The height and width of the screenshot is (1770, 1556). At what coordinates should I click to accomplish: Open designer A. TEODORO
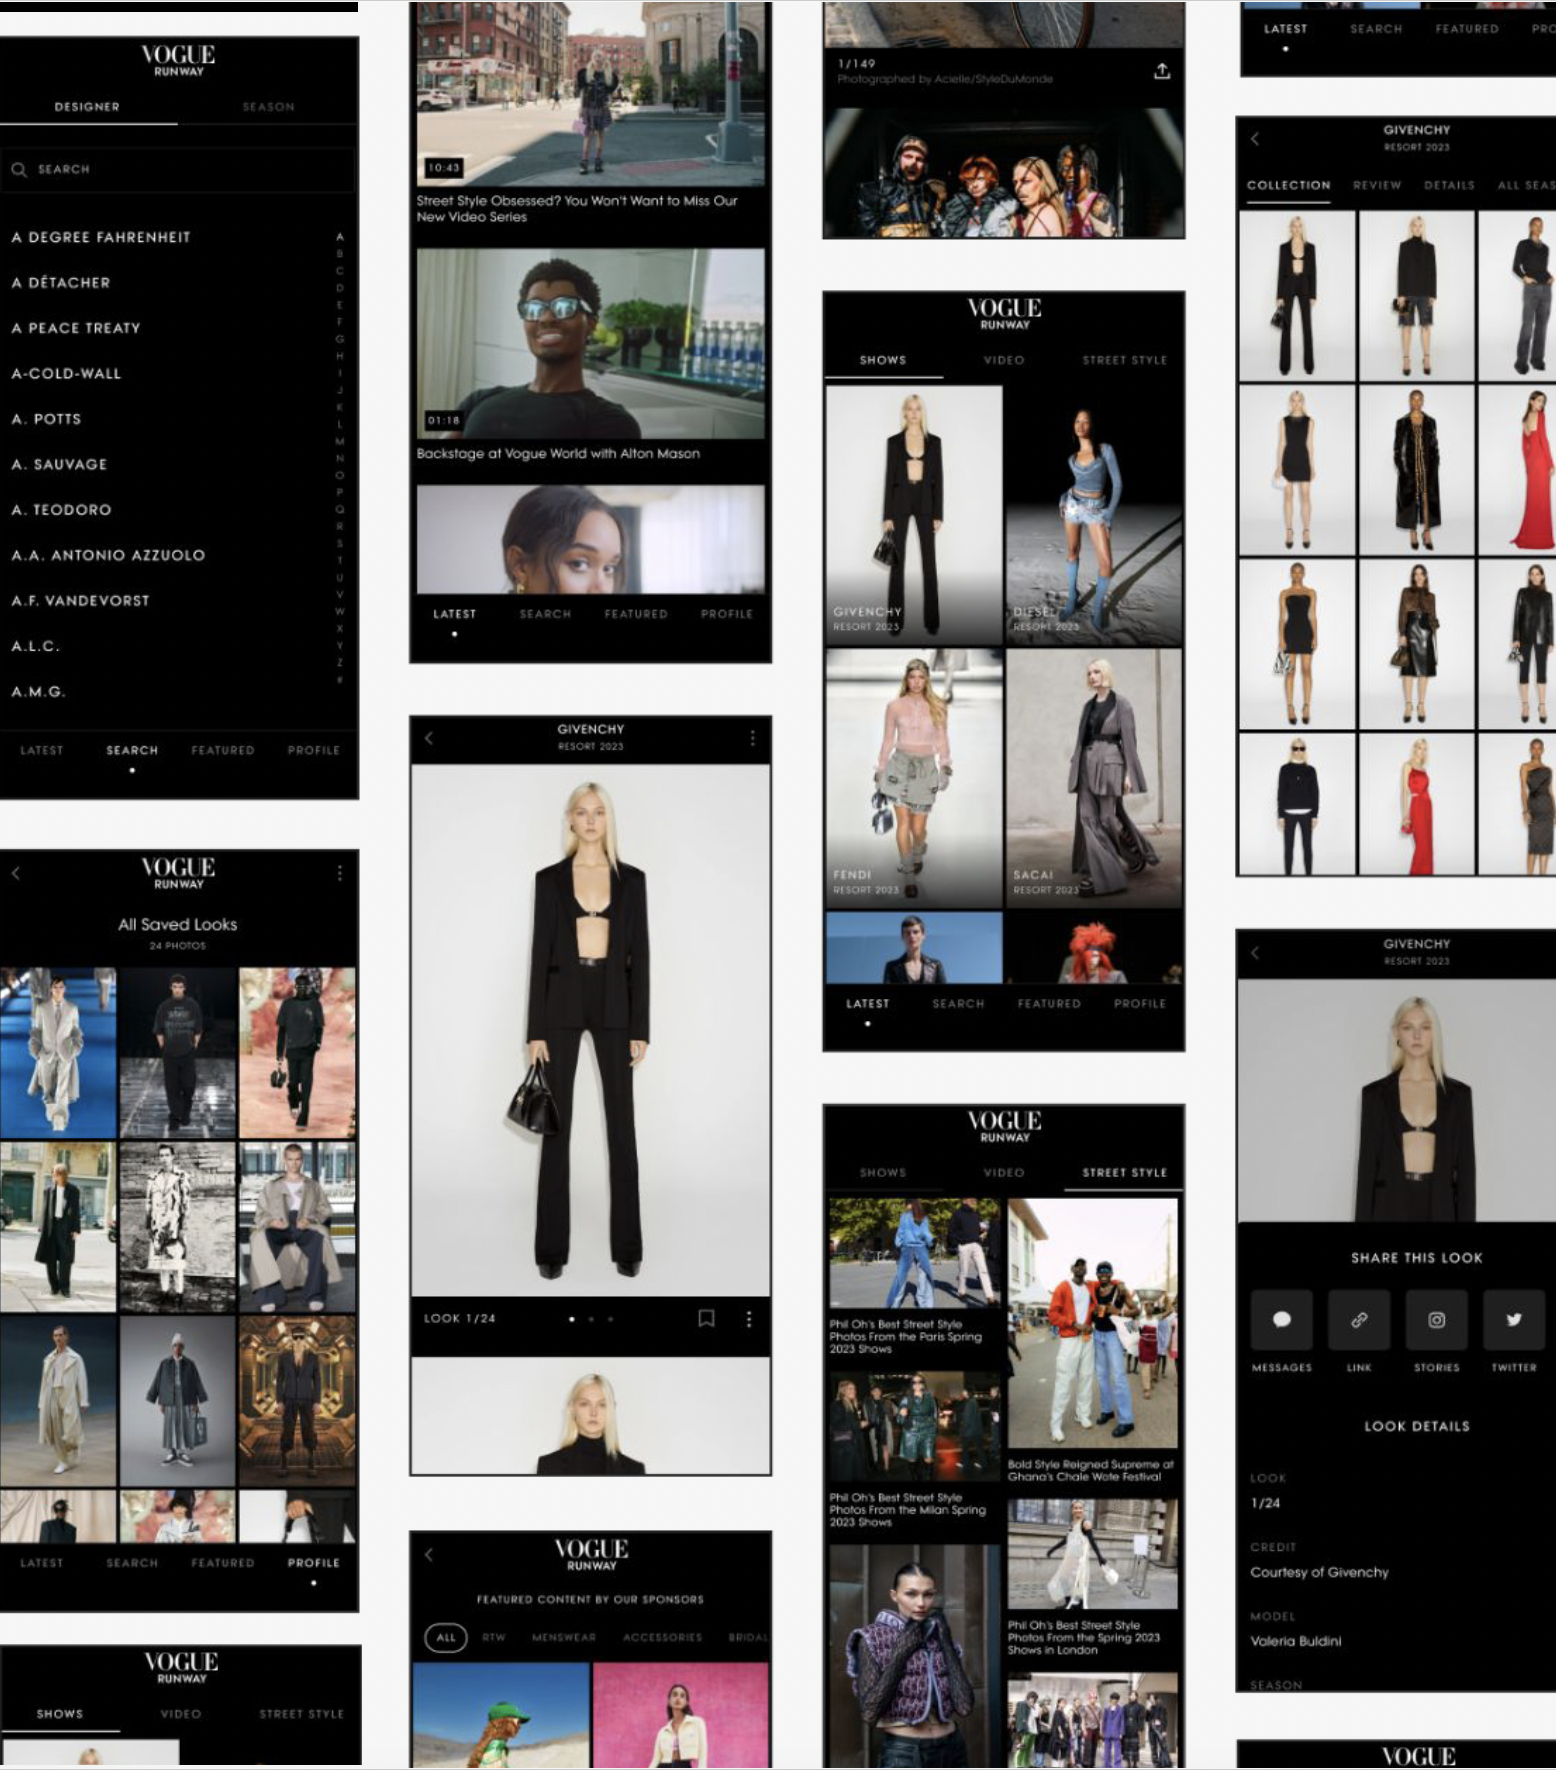(x=61, y=510)
